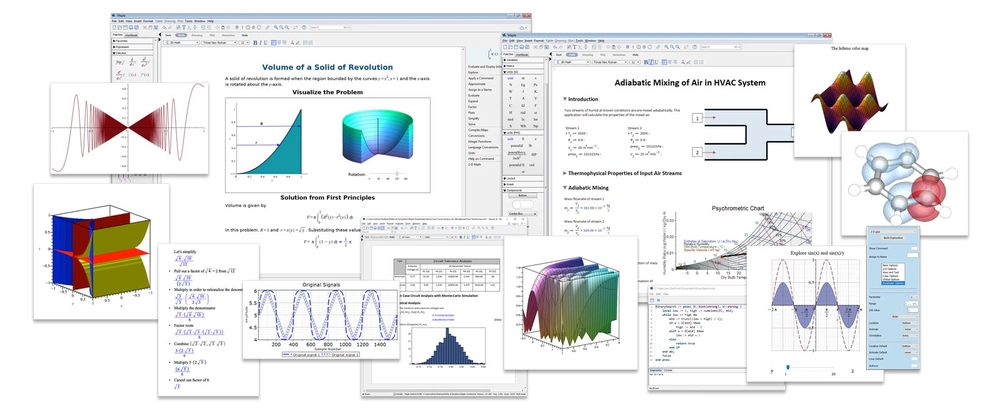Switch to Workbook tab in left Maple window
This screenshot has width=1000, height=419.
[x=131, y=35]
